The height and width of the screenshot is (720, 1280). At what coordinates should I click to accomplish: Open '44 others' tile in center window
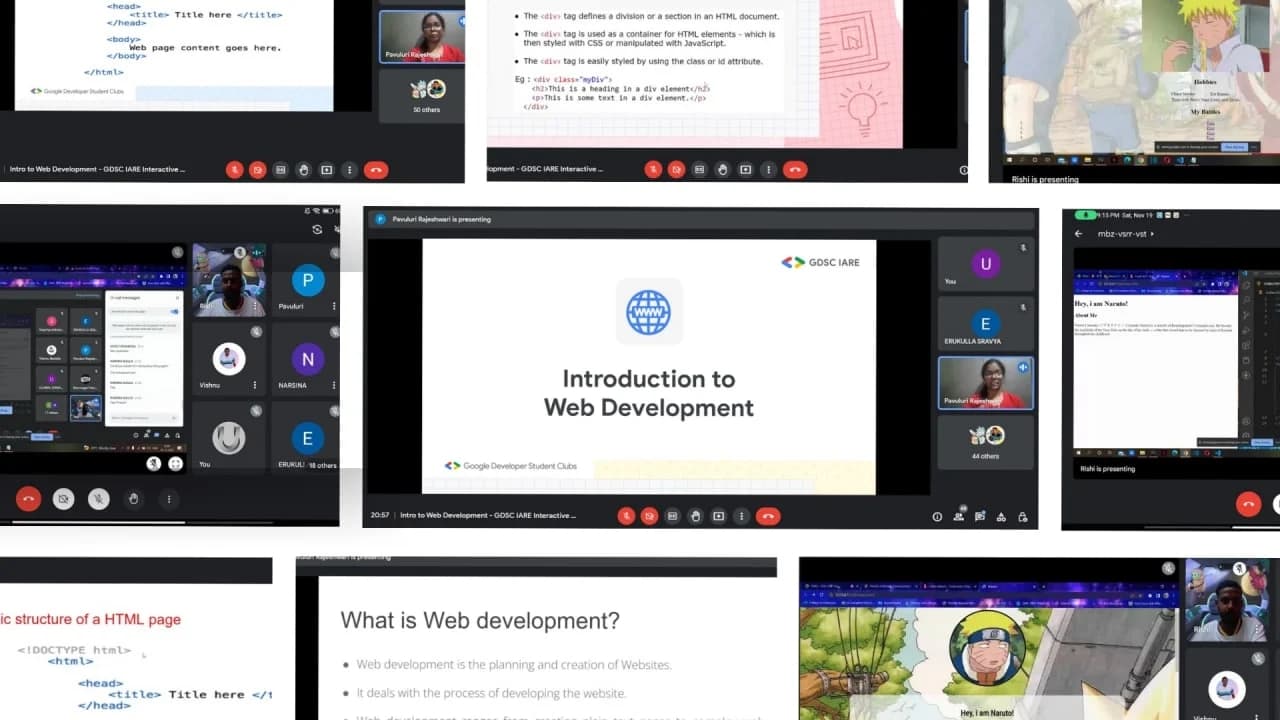point(986,442)
